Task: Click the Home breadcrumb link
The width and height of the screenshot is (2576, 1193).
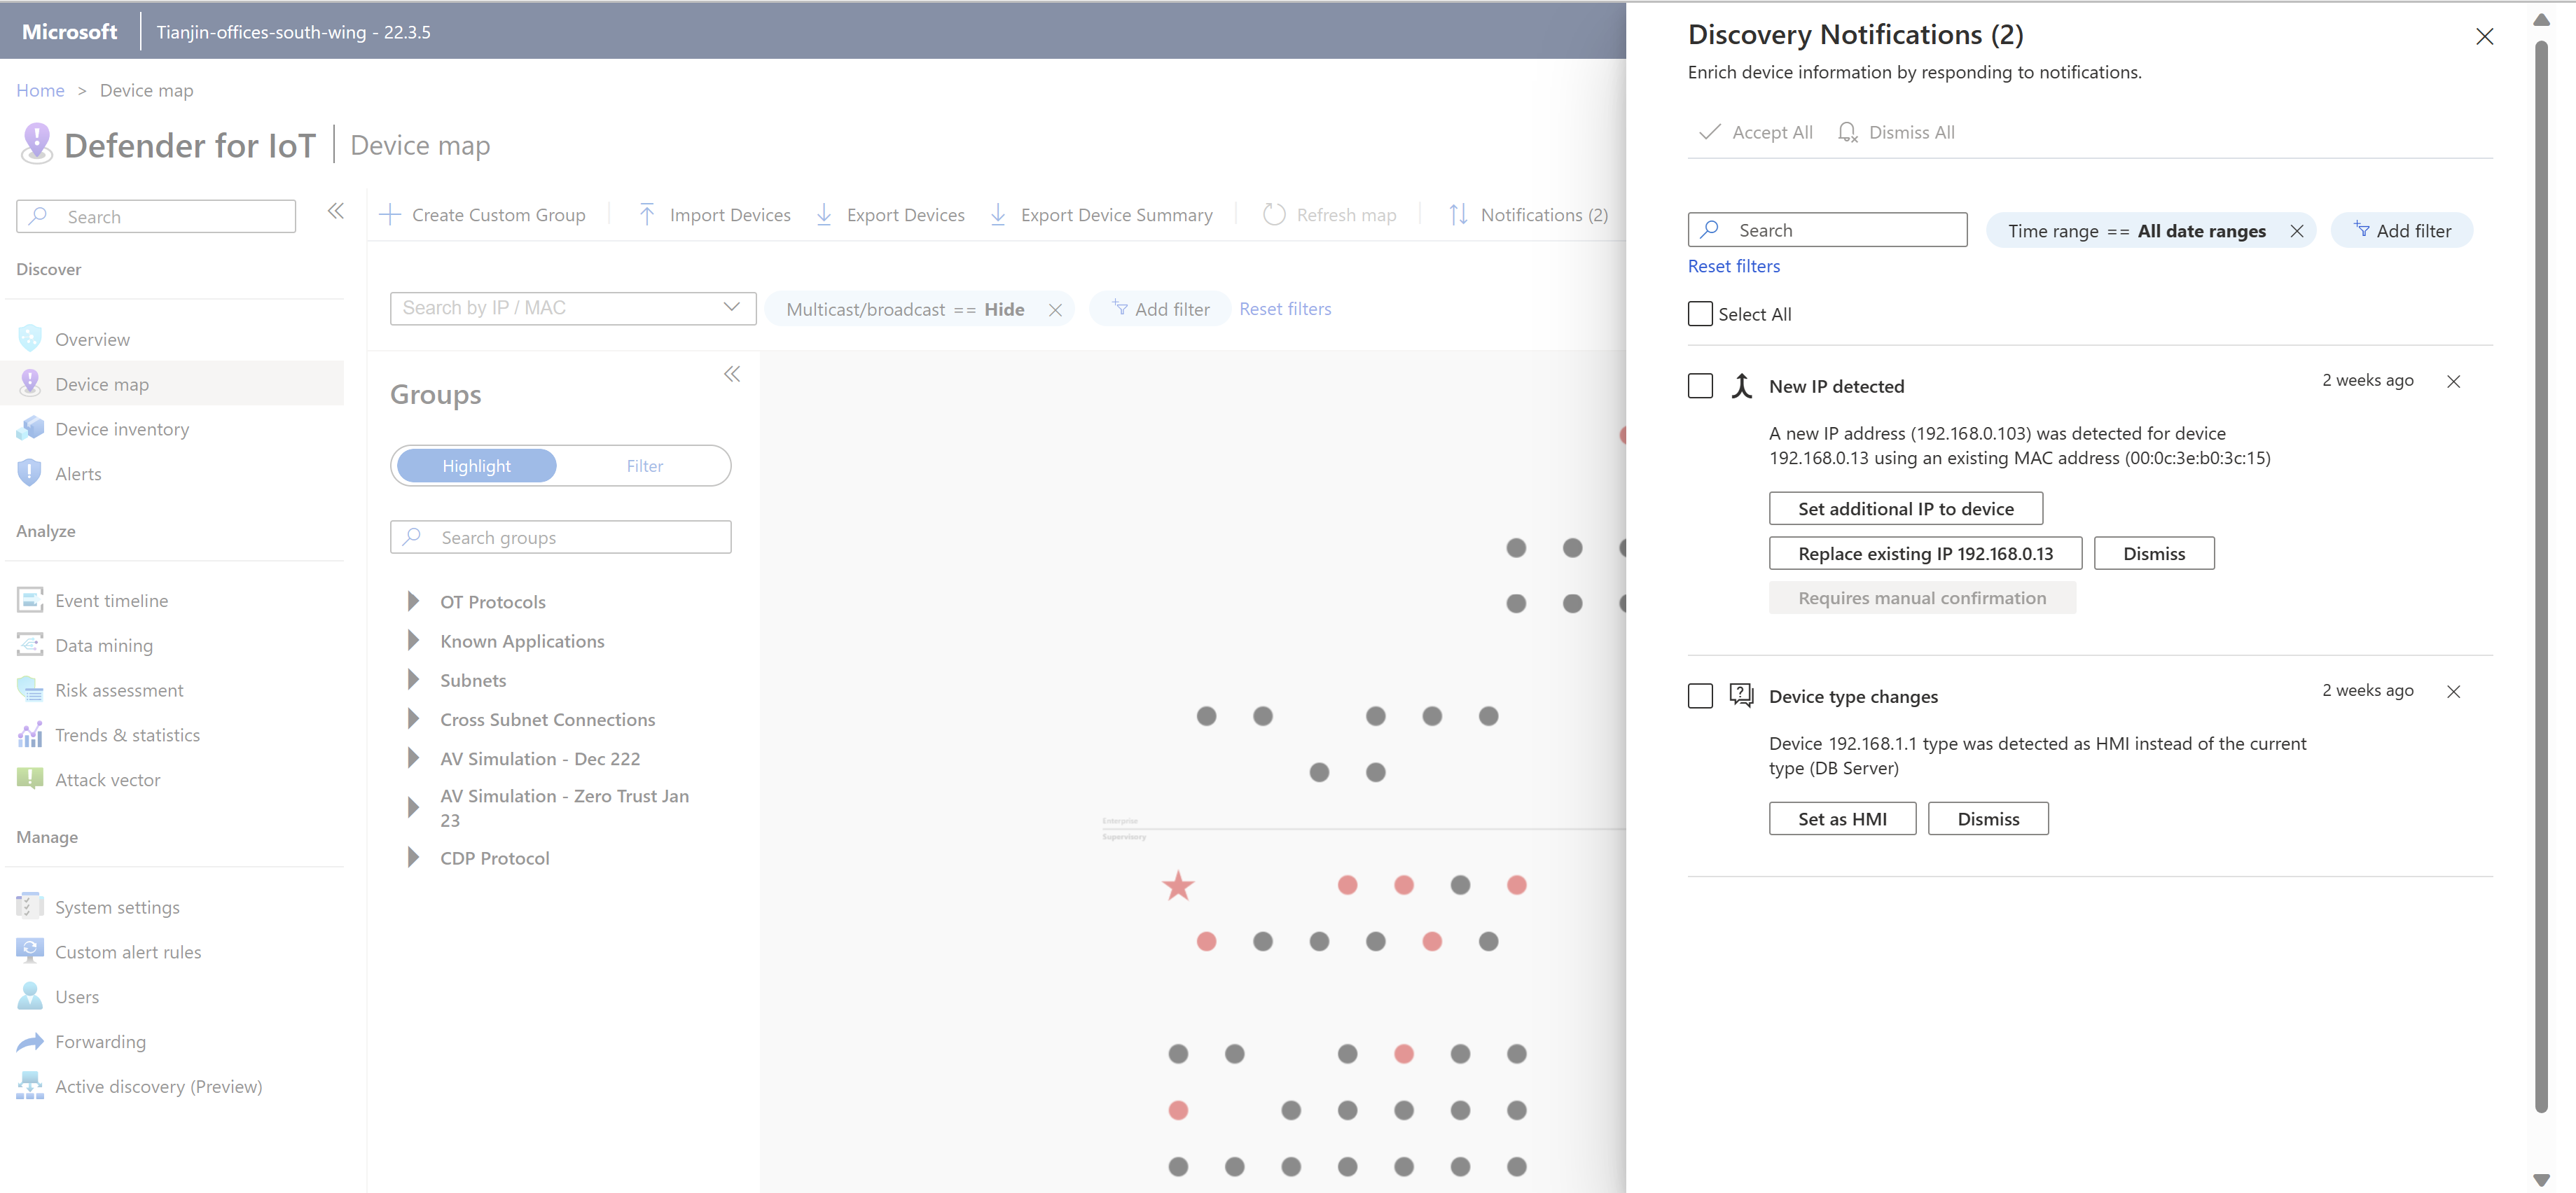Action: (x=40, y=90)
